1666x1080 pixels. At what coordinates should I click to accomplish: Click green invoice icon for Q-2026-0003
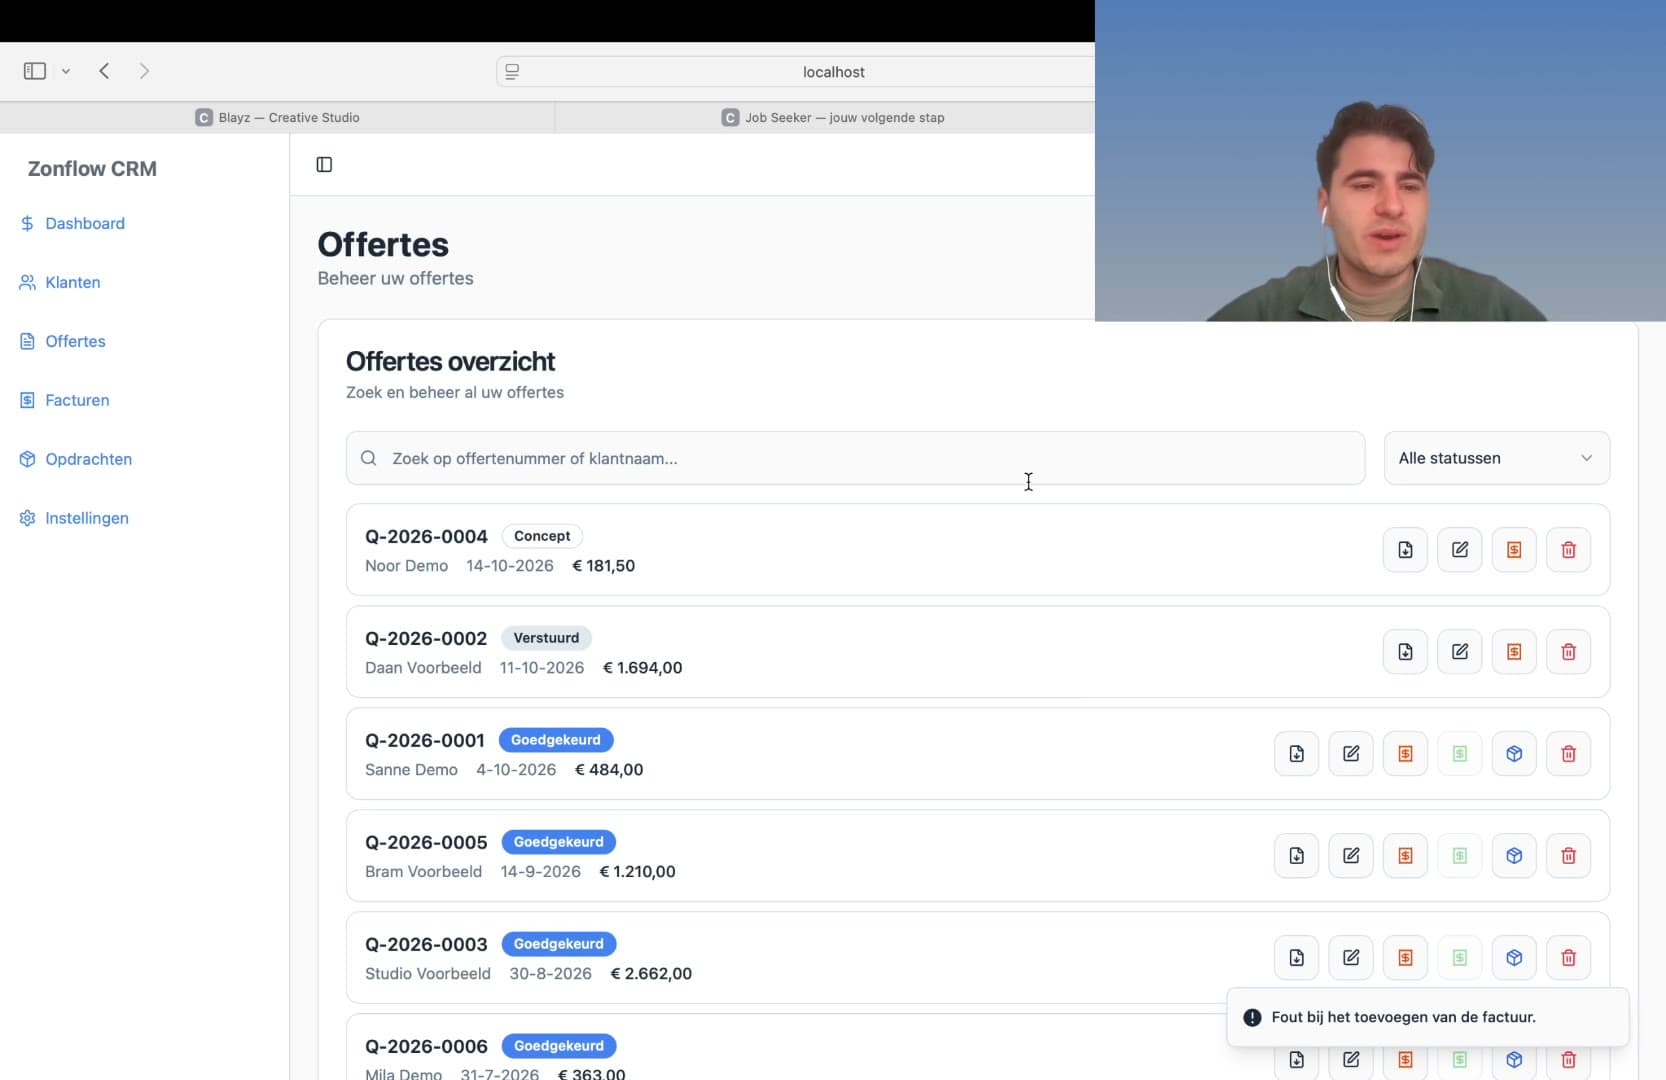tap(1460, 958)
